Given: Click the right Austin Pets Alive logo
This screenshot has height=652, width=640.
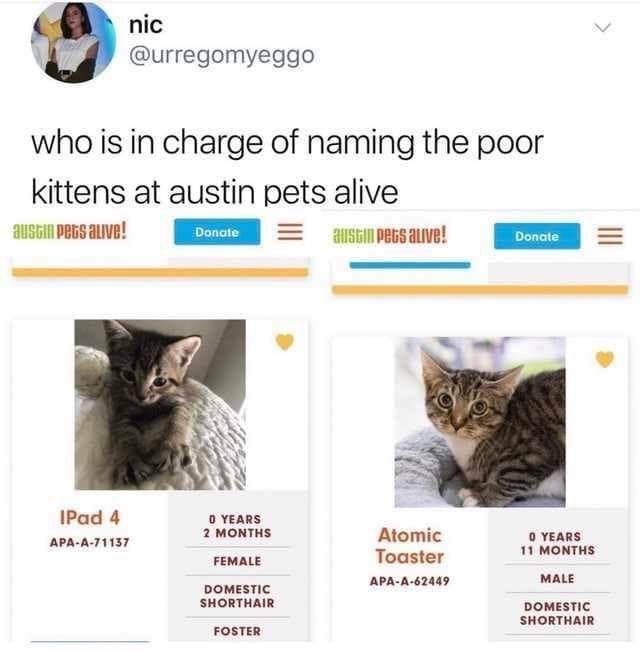Looking at the screenshot, I should (x=390, y=235).
